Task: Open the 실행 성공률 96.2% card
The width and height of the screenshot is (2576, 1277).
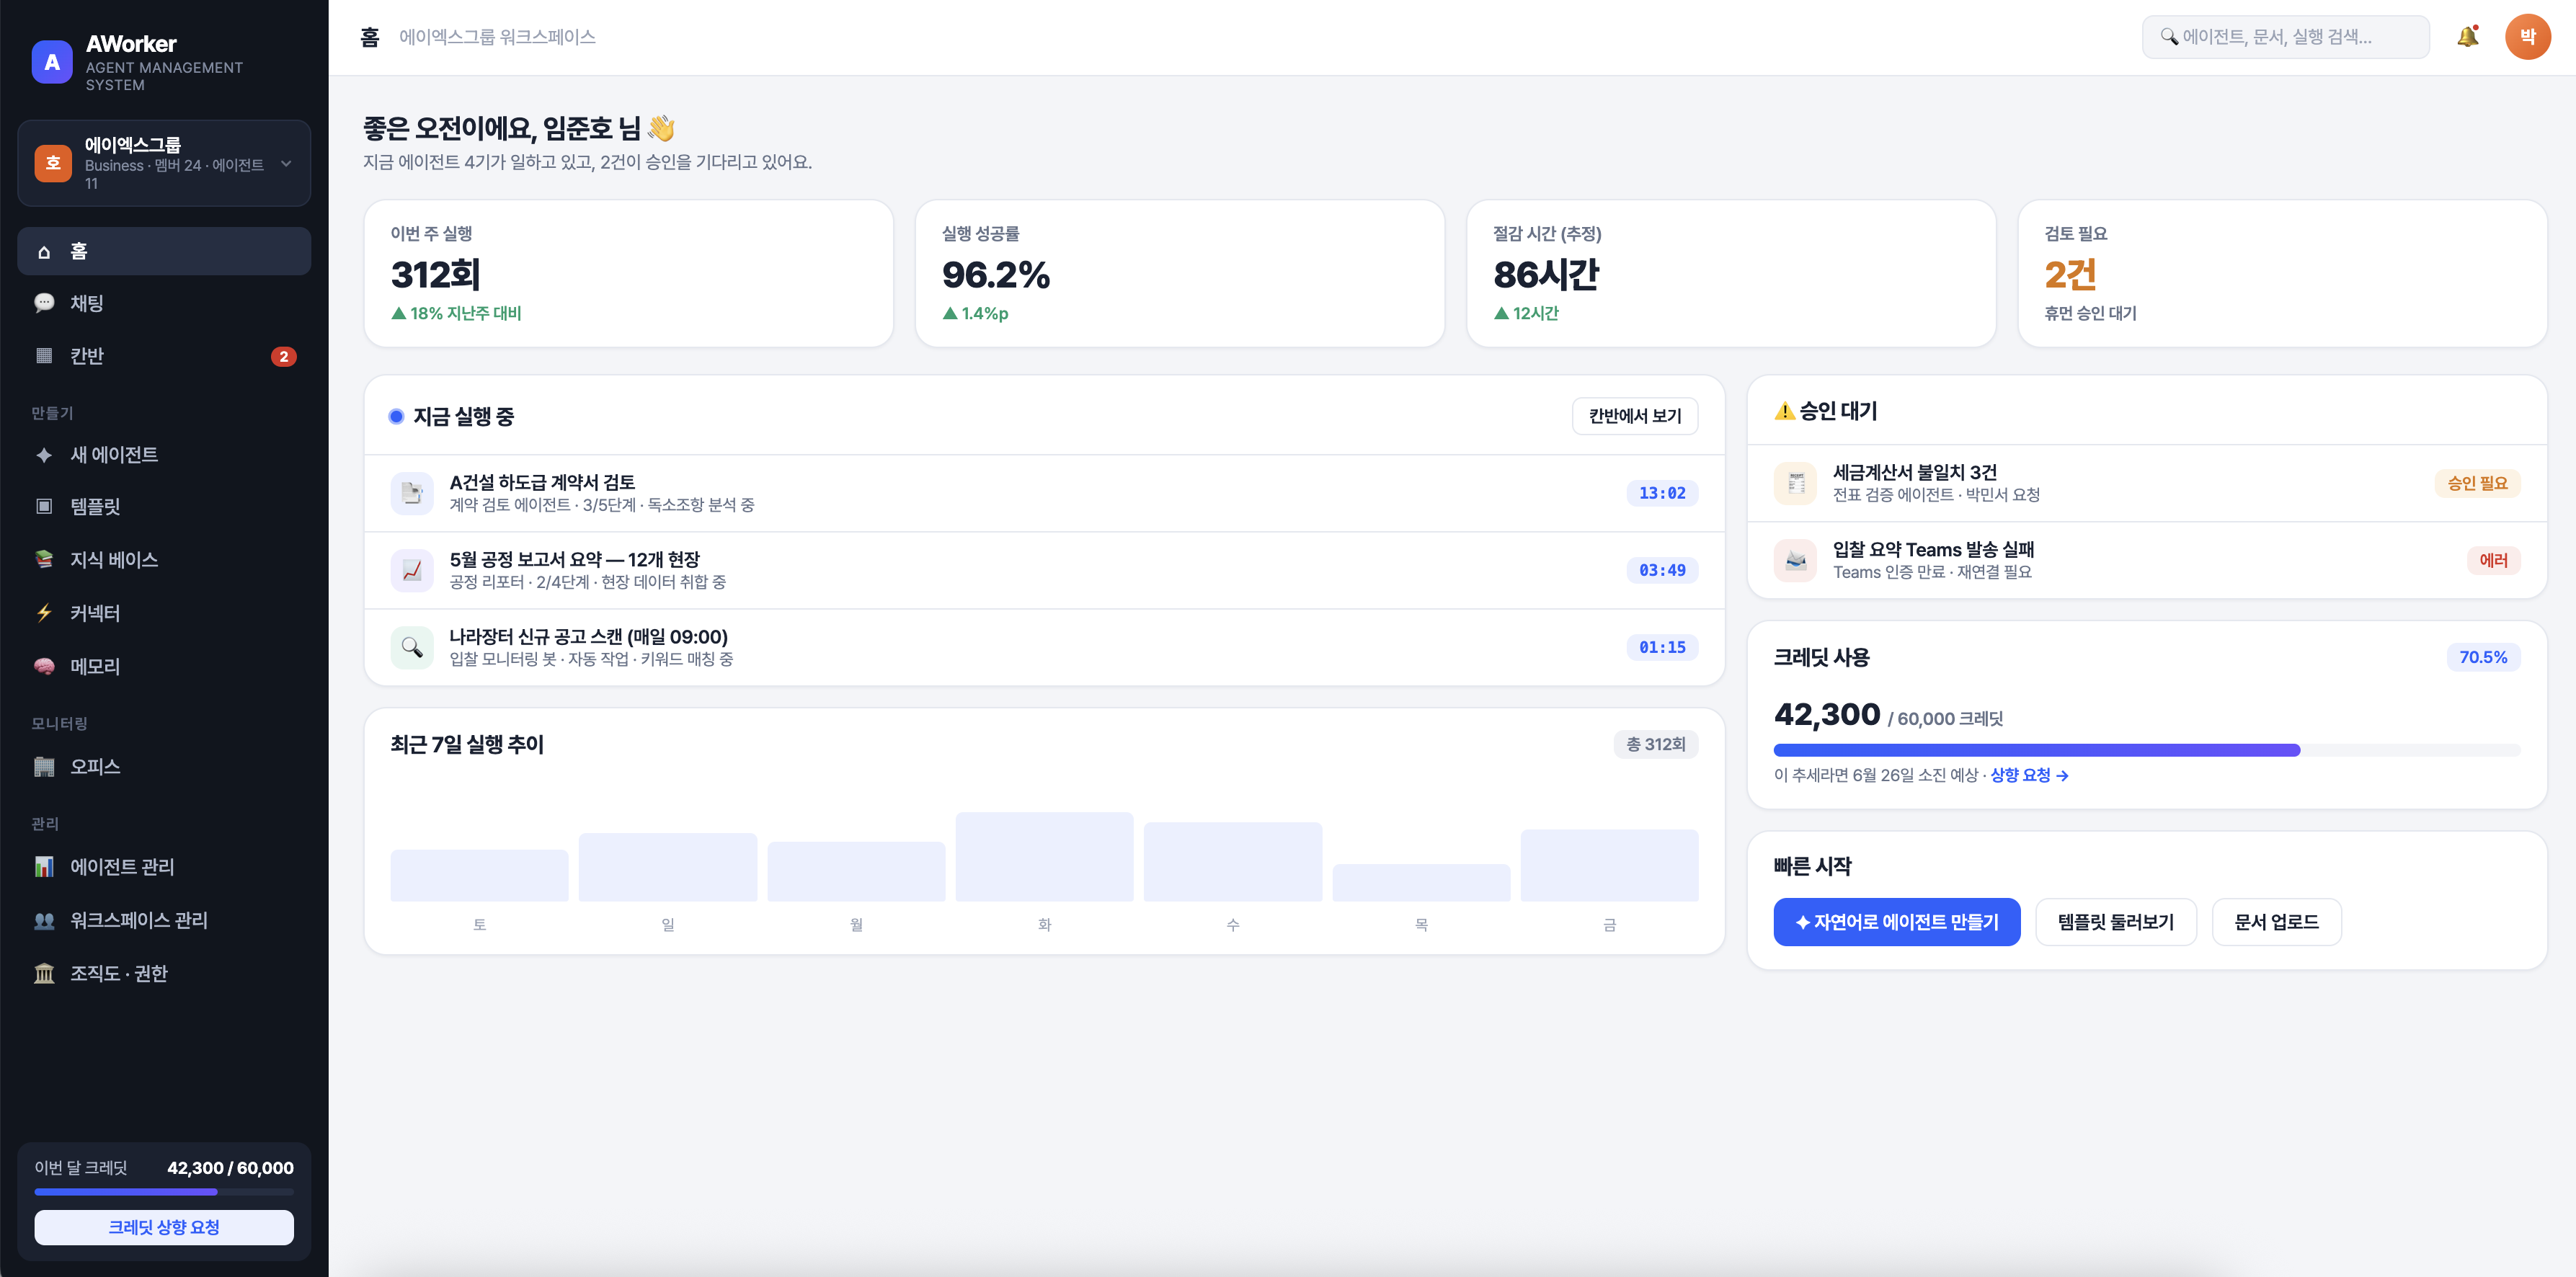Action: tap(1179, 273)
